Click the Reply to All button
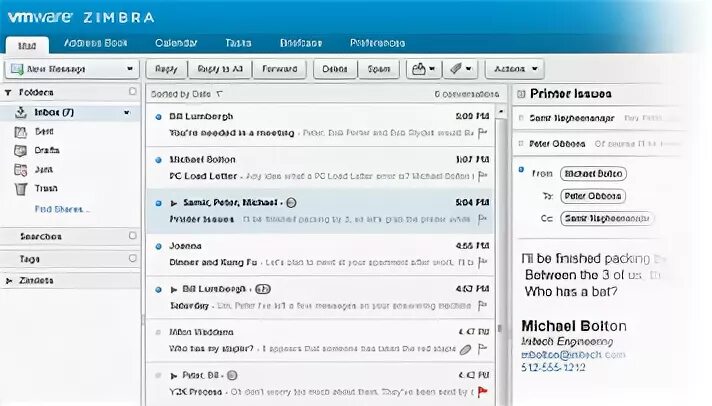Image resolution: width=712 pixels, height=406 pixels. pos(220,69)
